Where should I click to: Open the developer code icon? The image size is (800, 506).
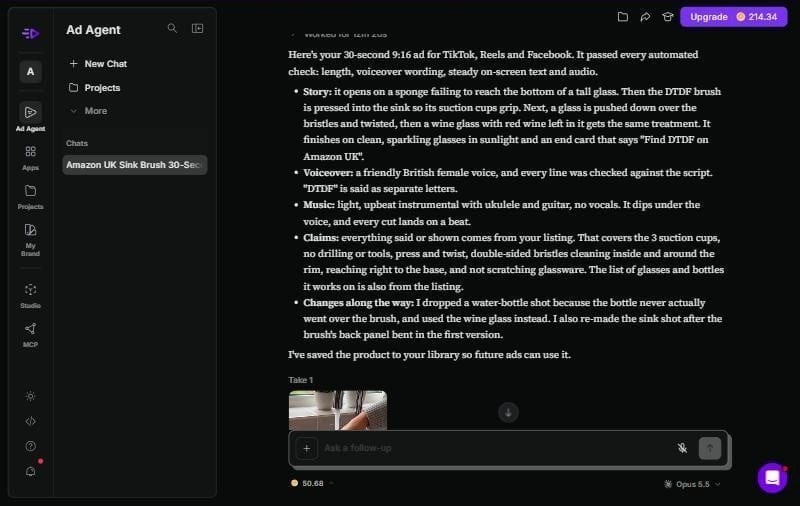click(31, 421)
